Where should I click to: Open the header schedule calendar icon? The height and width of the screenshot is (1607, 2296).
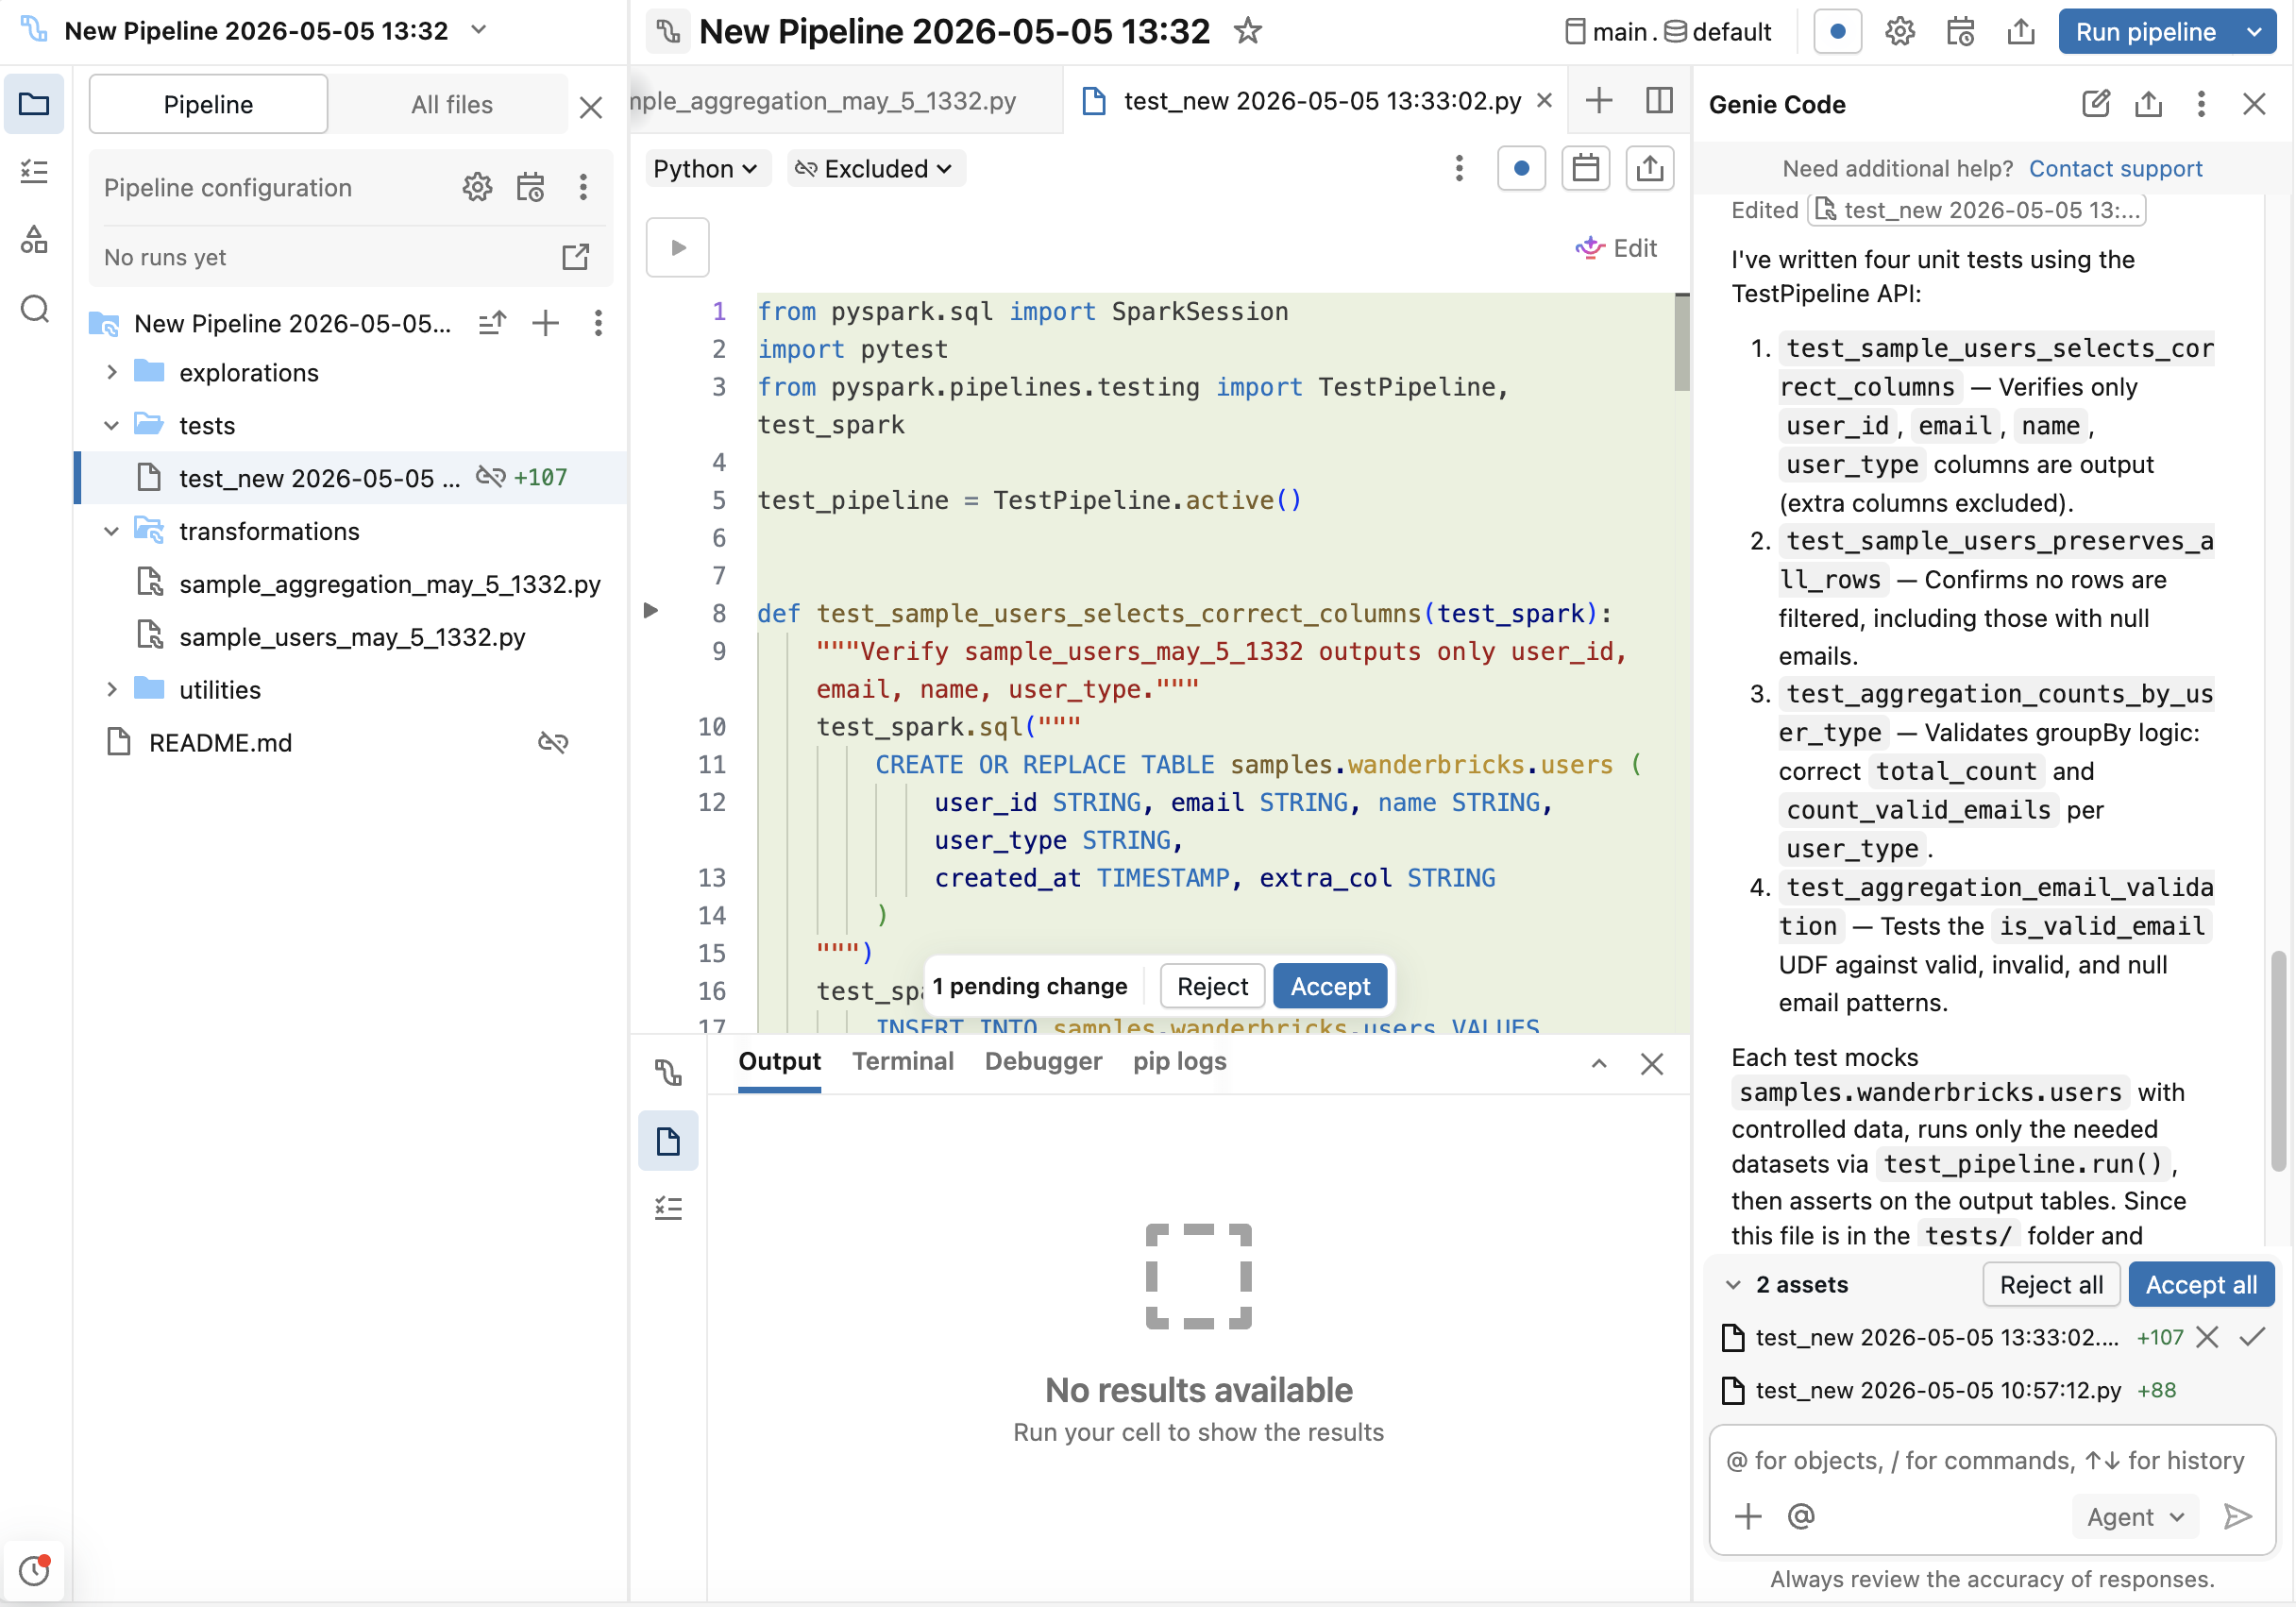click(1960, 32)
